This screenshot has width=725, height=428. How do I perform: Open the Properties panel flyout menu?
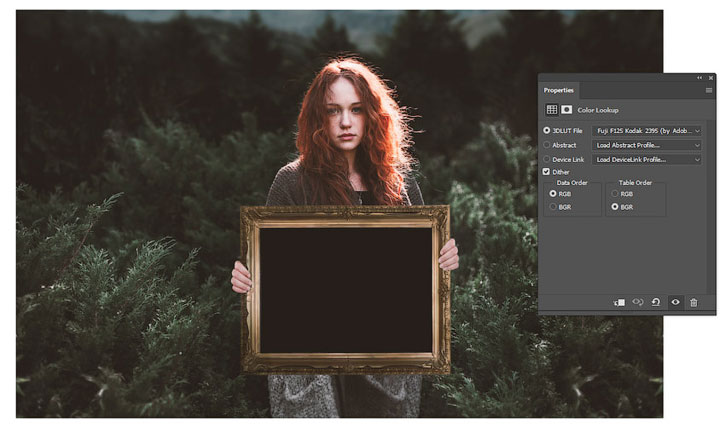pyautogui.click(x=709, y=91)
